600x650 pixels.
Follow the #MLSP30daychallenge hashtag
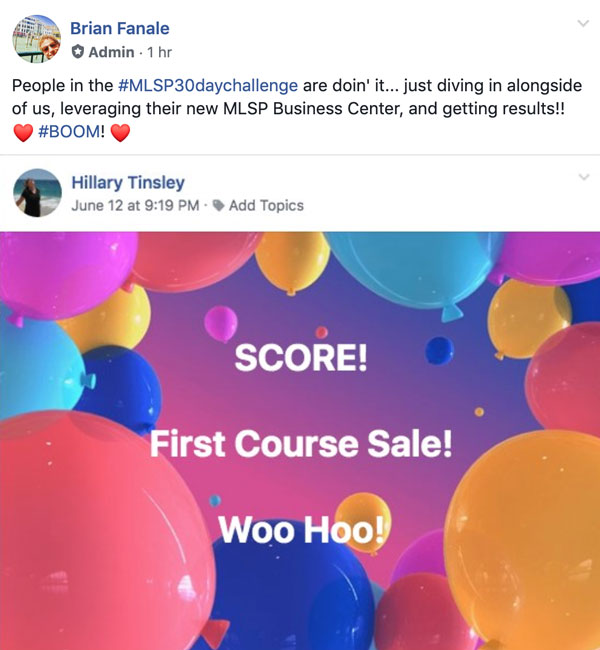(x=208, y=86)
